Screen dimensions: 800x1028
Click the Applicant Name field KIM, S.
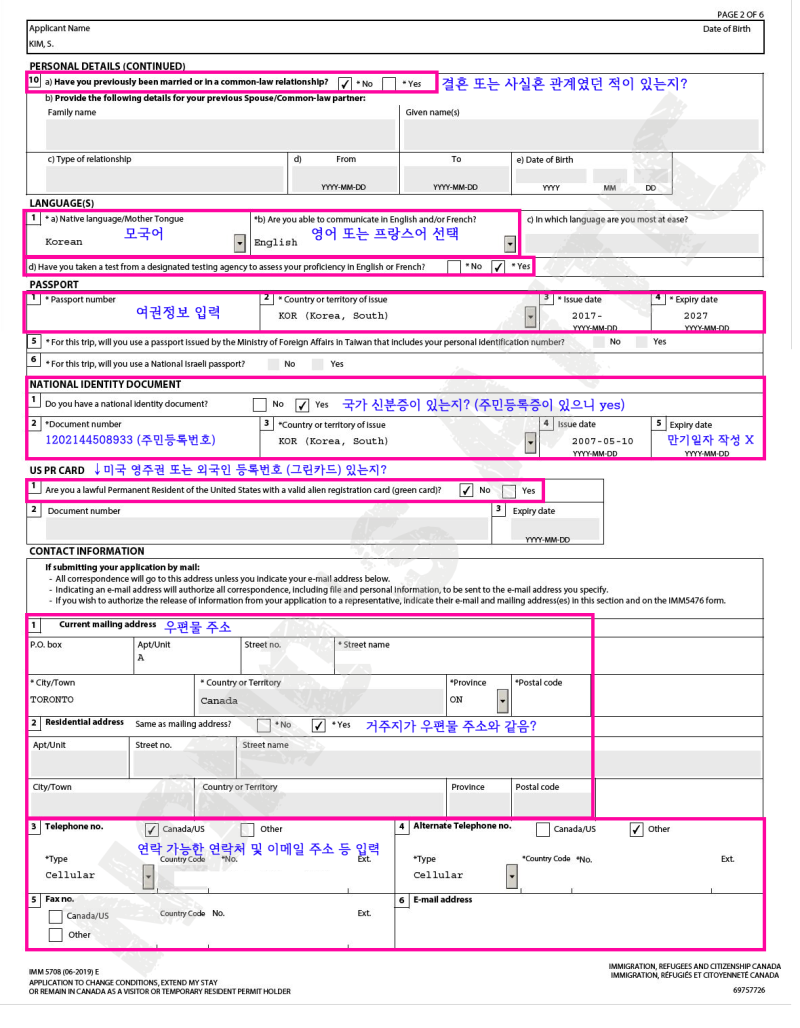tap(41, 44)
